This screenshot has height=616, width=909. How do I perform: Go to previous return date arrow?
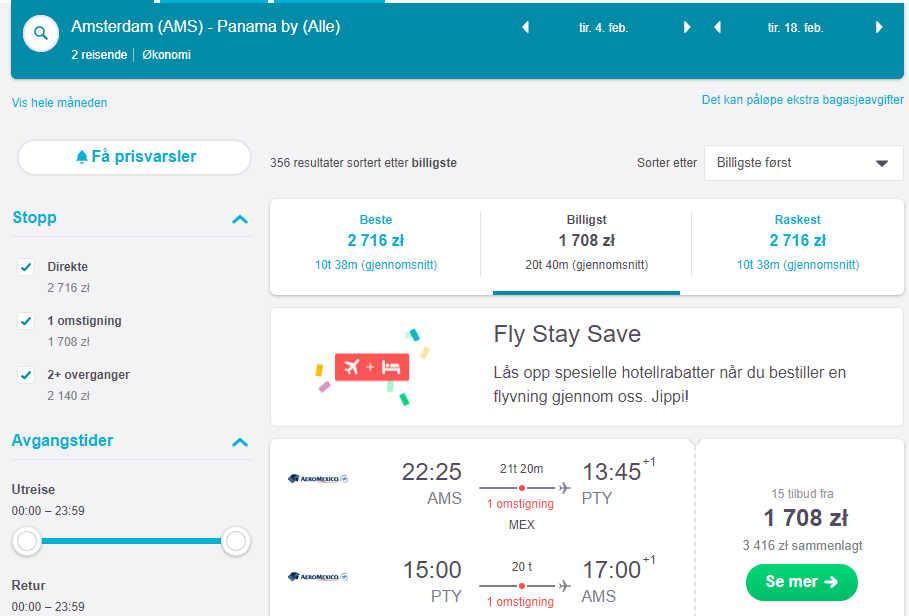point(717,27)
